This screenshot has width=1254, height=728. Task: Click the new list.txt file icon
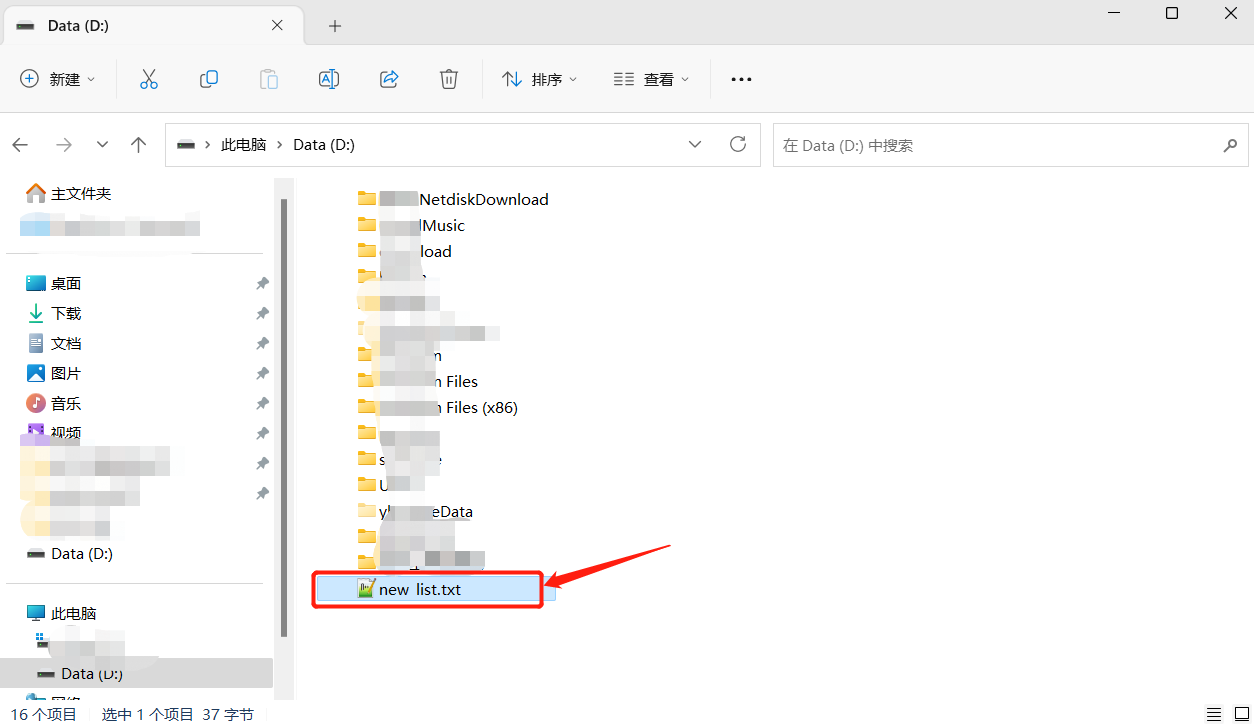(x=366, y=589)
